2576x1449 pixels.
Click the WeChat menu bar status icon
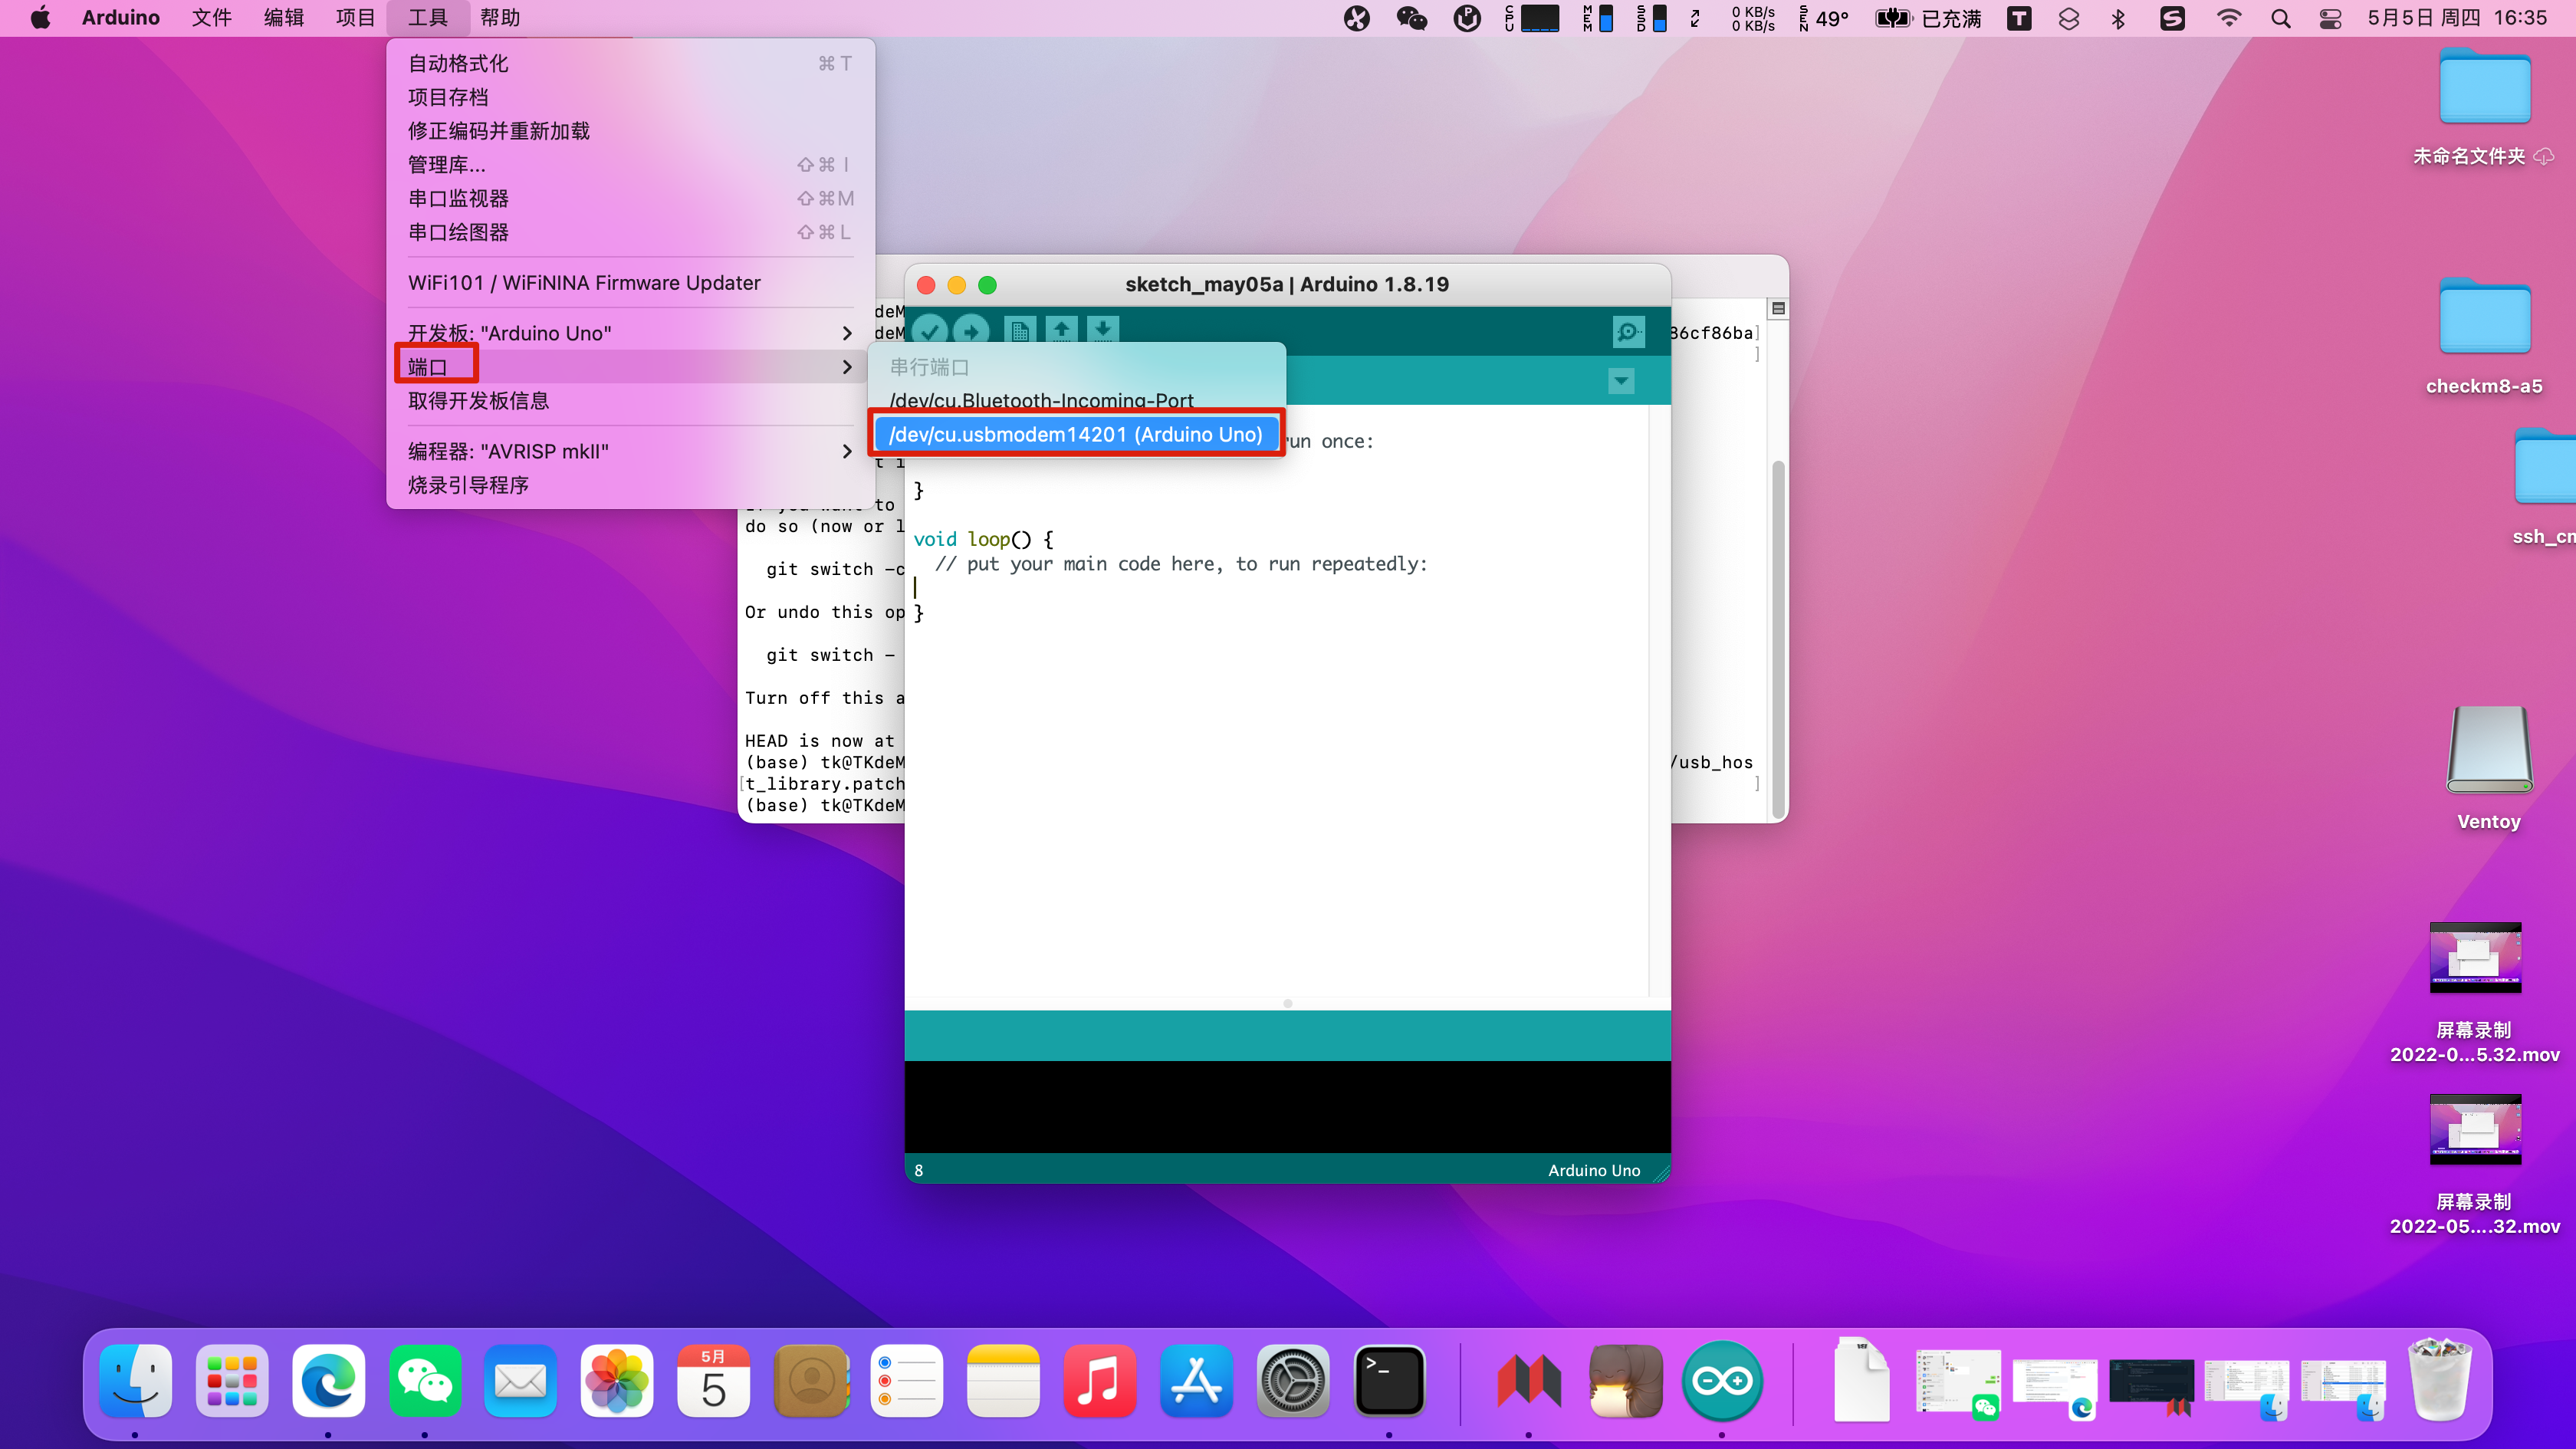pyautogui.click(x=1411, y=18)
